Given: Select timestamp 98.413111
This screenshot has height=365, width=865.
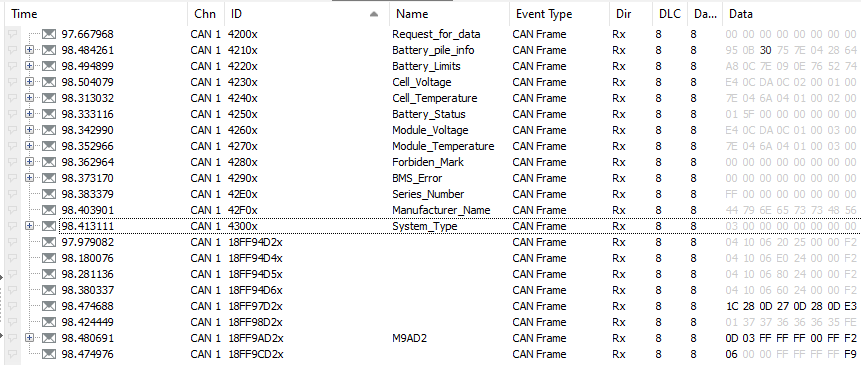Looking at the screenshot, I should (x=88, y=226).
